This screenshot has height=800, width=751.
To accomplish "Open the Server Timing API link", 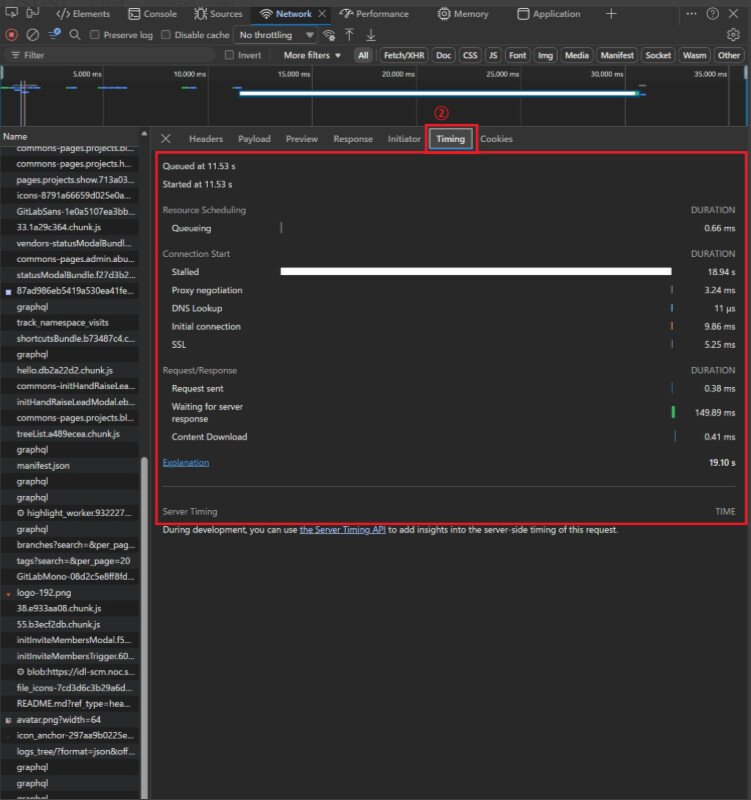I will [x=342, y=530].
